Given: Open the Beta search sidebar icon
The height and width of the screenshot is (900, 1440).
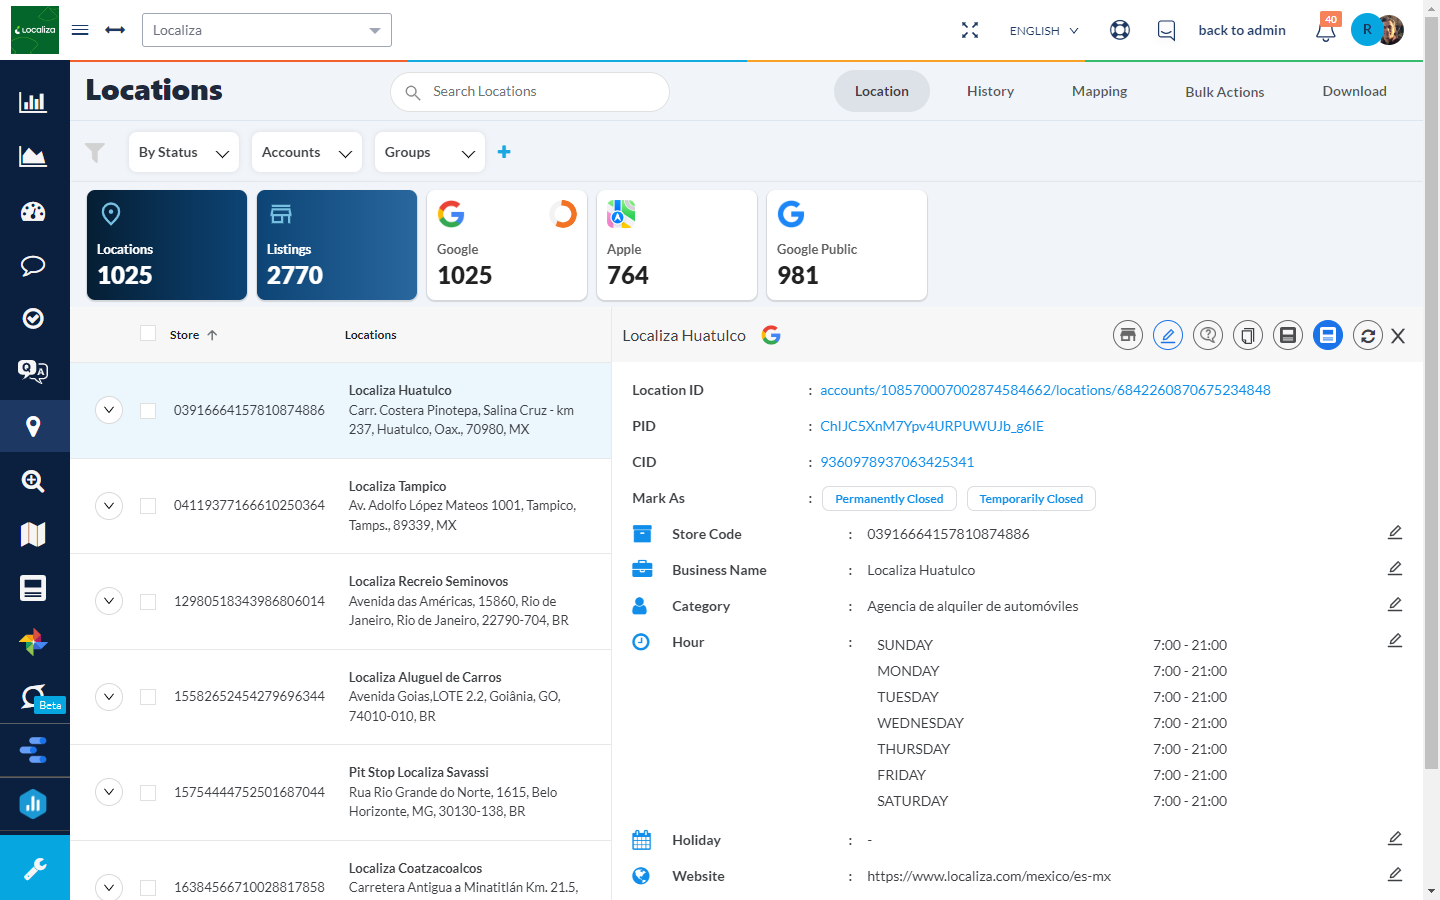Looking at the screenshot, I should click(x=33, y=697).
